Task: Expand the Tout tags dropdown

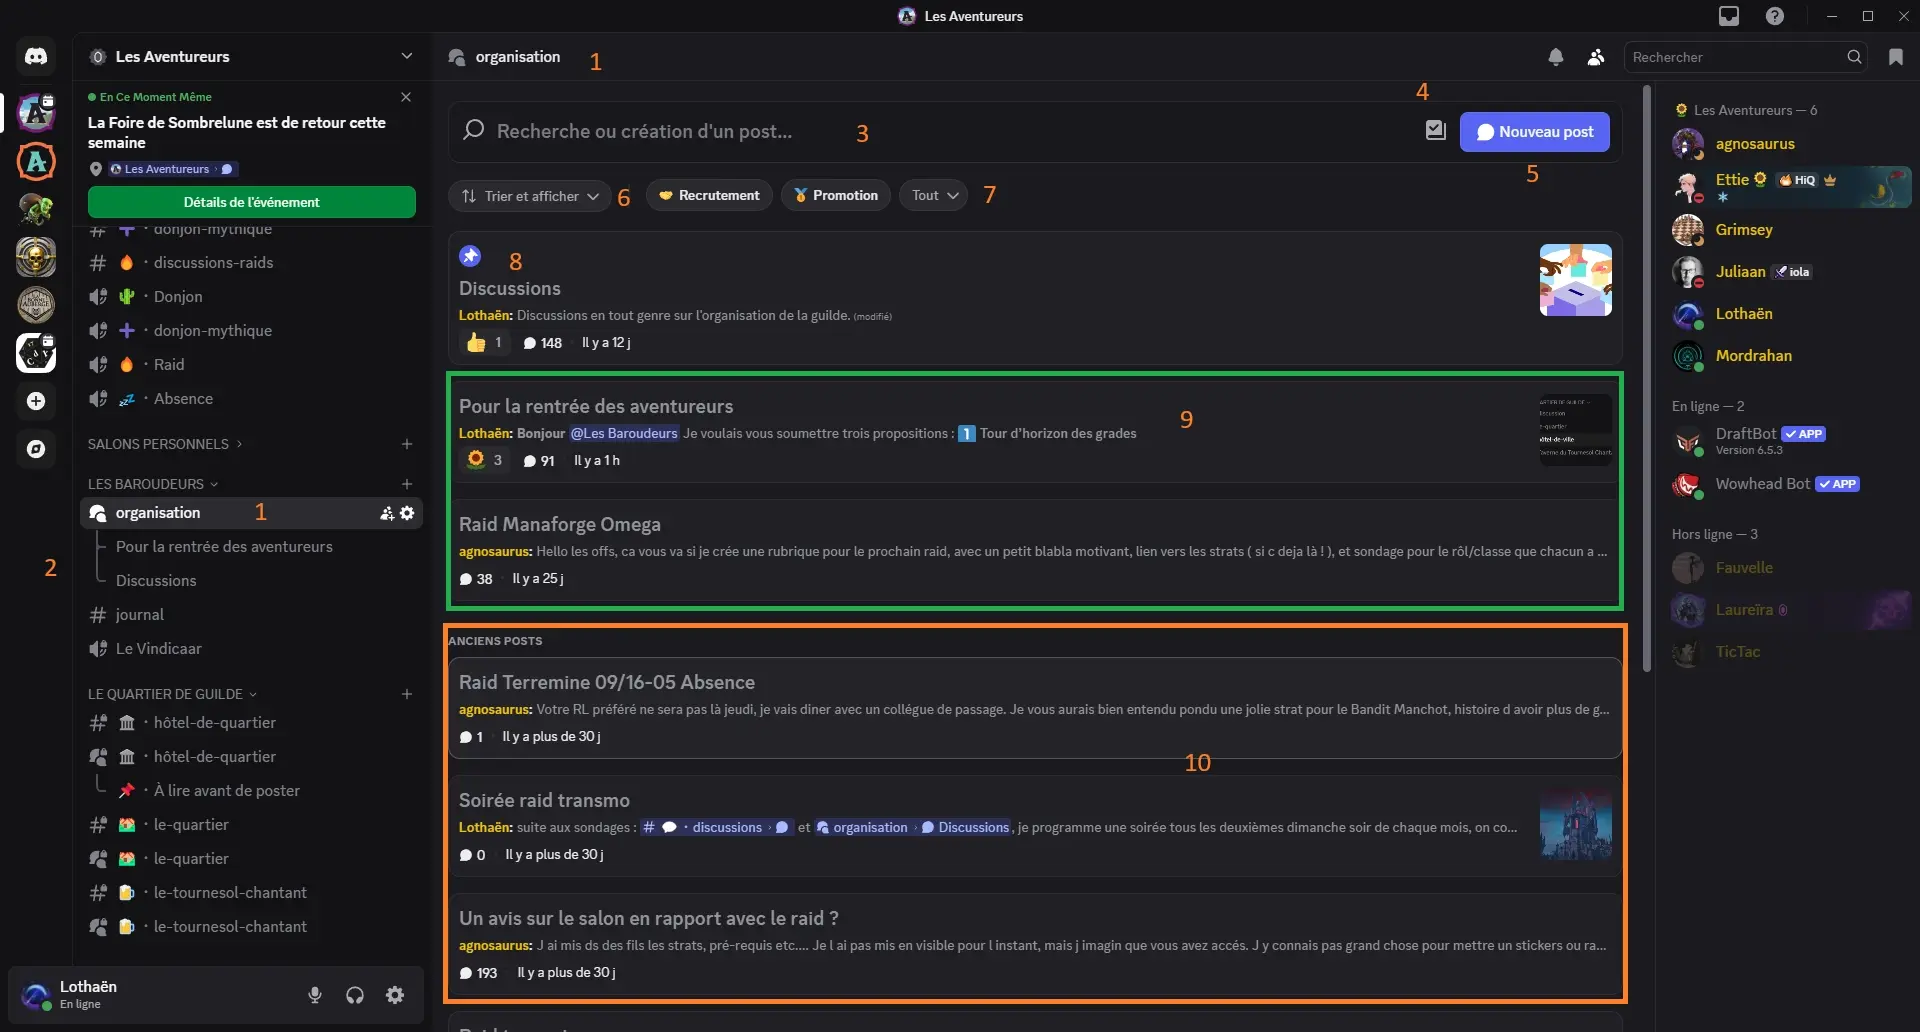Action: tap(934, 196)
